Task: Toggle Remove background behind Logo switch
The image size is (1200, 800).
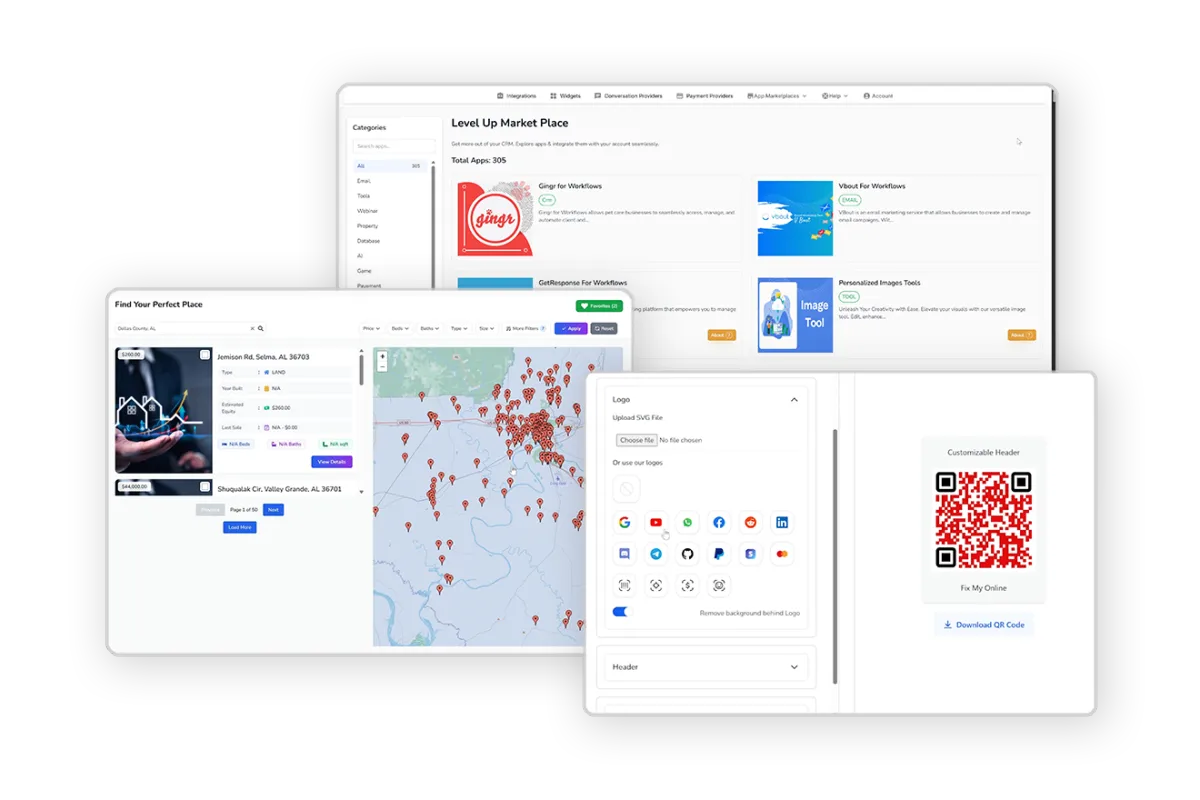Action: click(x=623, y=612)
